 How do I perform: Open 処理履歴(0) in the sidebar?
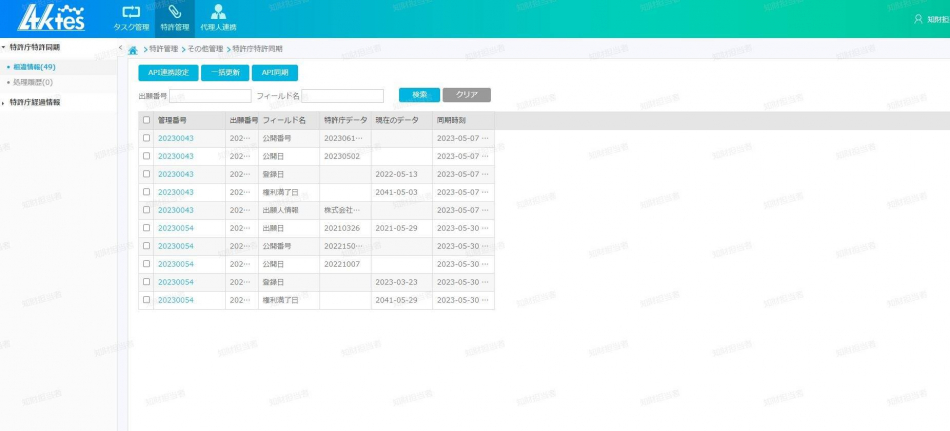tap(33, 82)
